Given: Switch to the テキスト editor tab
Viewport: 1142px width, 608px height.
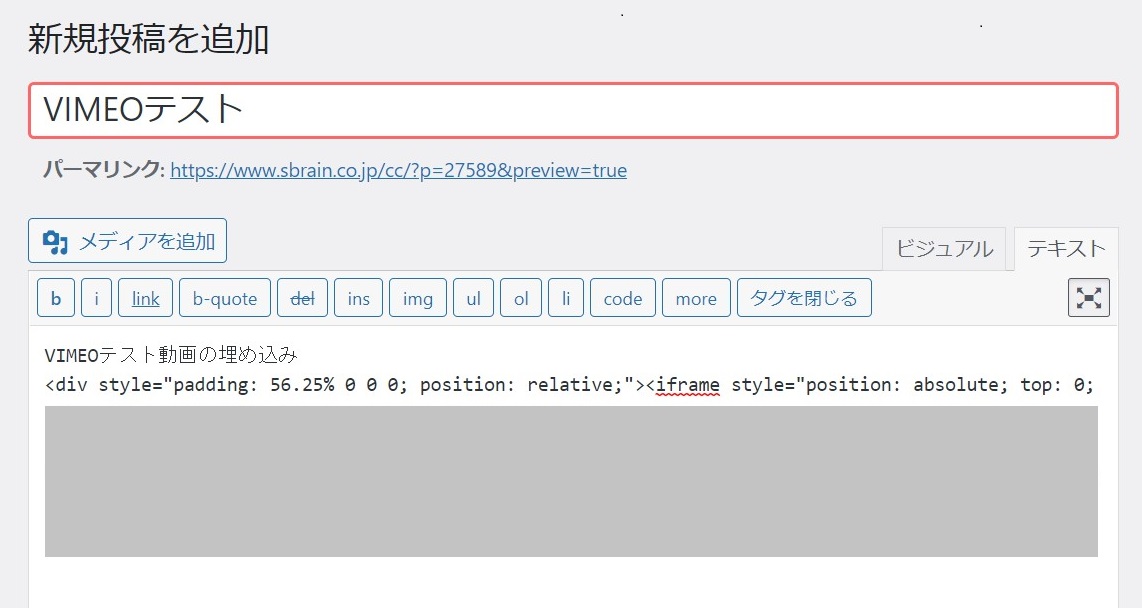Looking at the screenshot, I should click(1066, 249).
